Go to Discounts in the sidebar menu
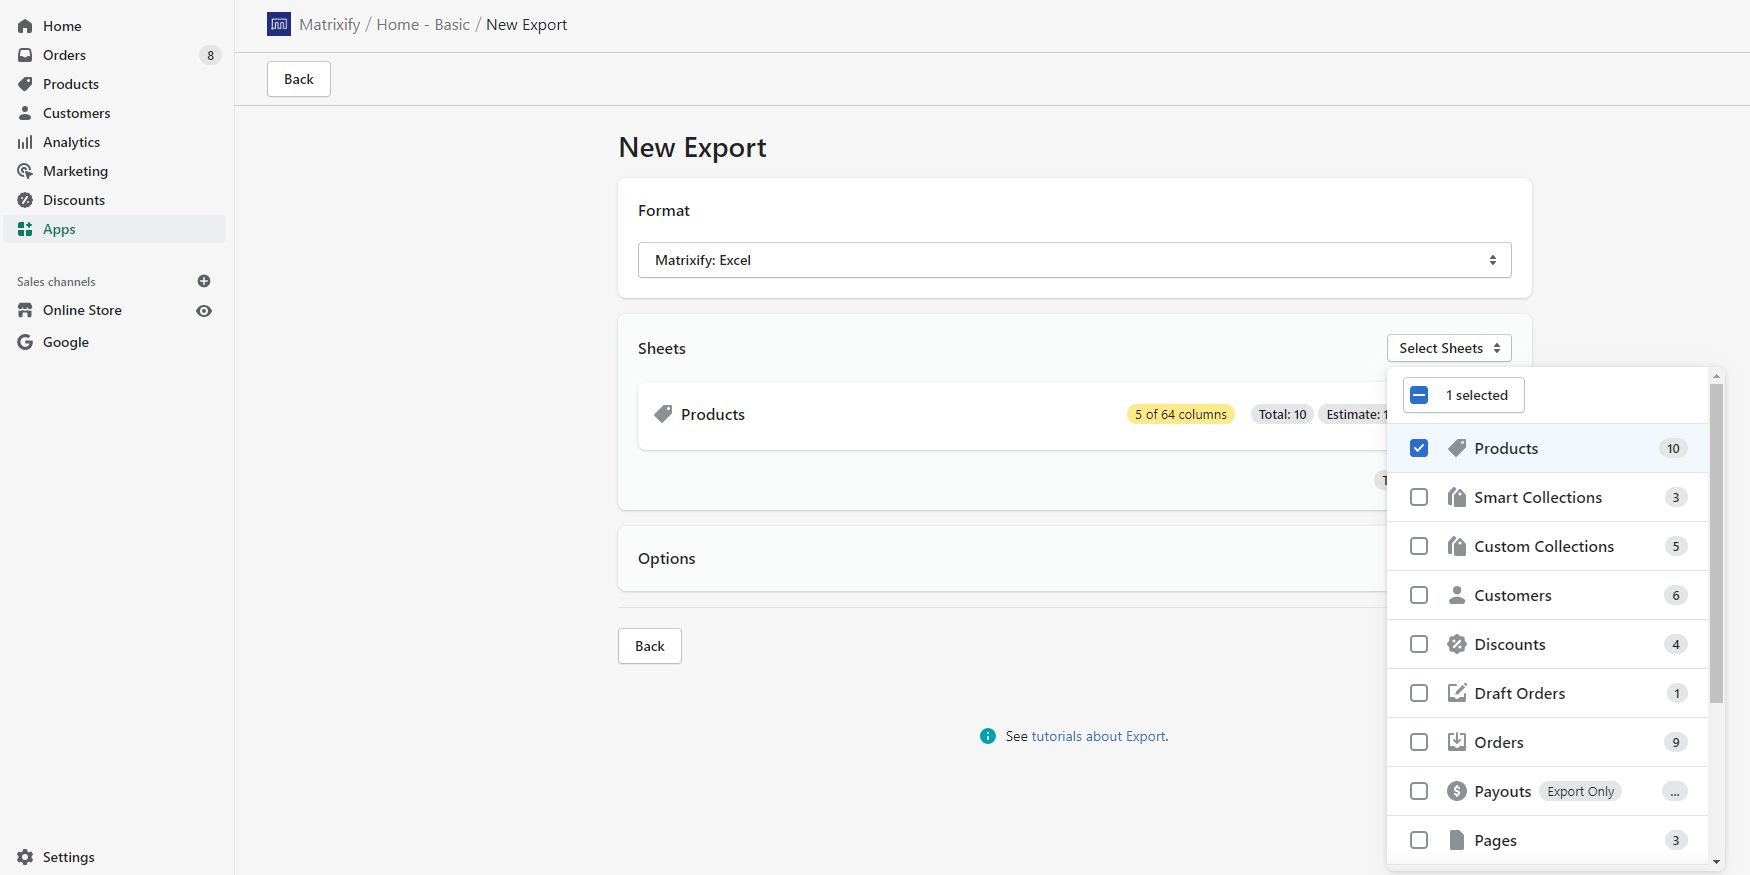Image resolution: width=1750 pixels, height=875 pixels. pyautogui.click(x=73, y=200)
